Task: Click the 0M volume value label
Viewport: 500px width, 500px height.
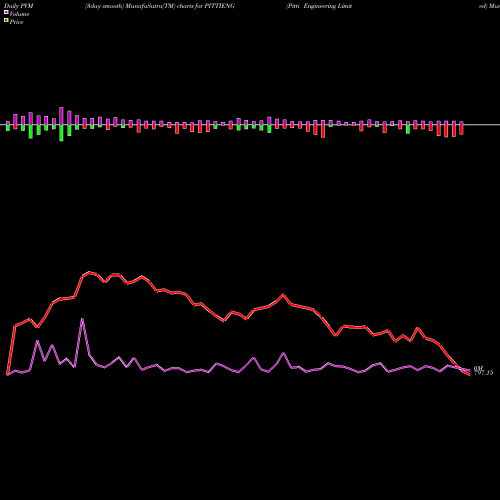Action: (478, 368)
